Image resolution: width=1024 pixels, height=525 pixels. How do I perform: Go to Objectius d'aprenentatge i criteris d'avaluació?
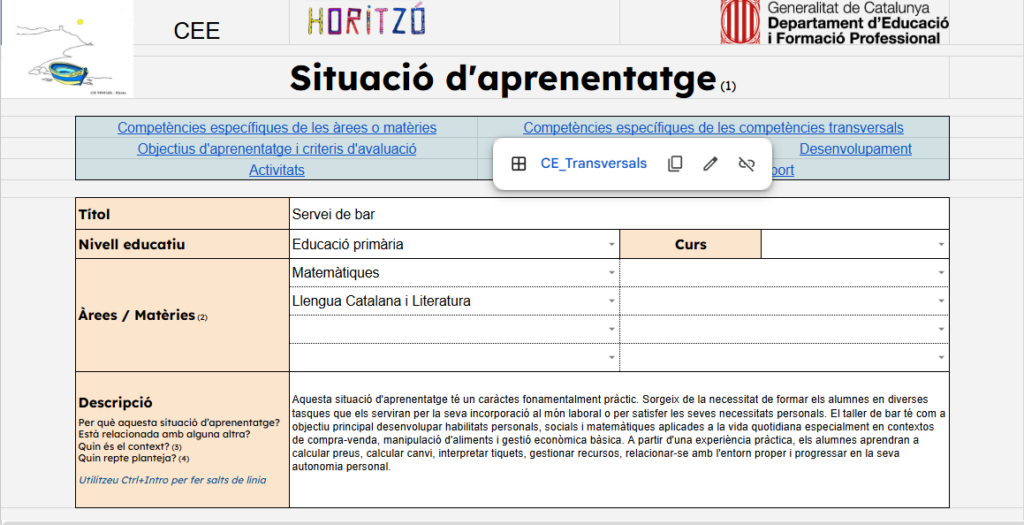277,149
